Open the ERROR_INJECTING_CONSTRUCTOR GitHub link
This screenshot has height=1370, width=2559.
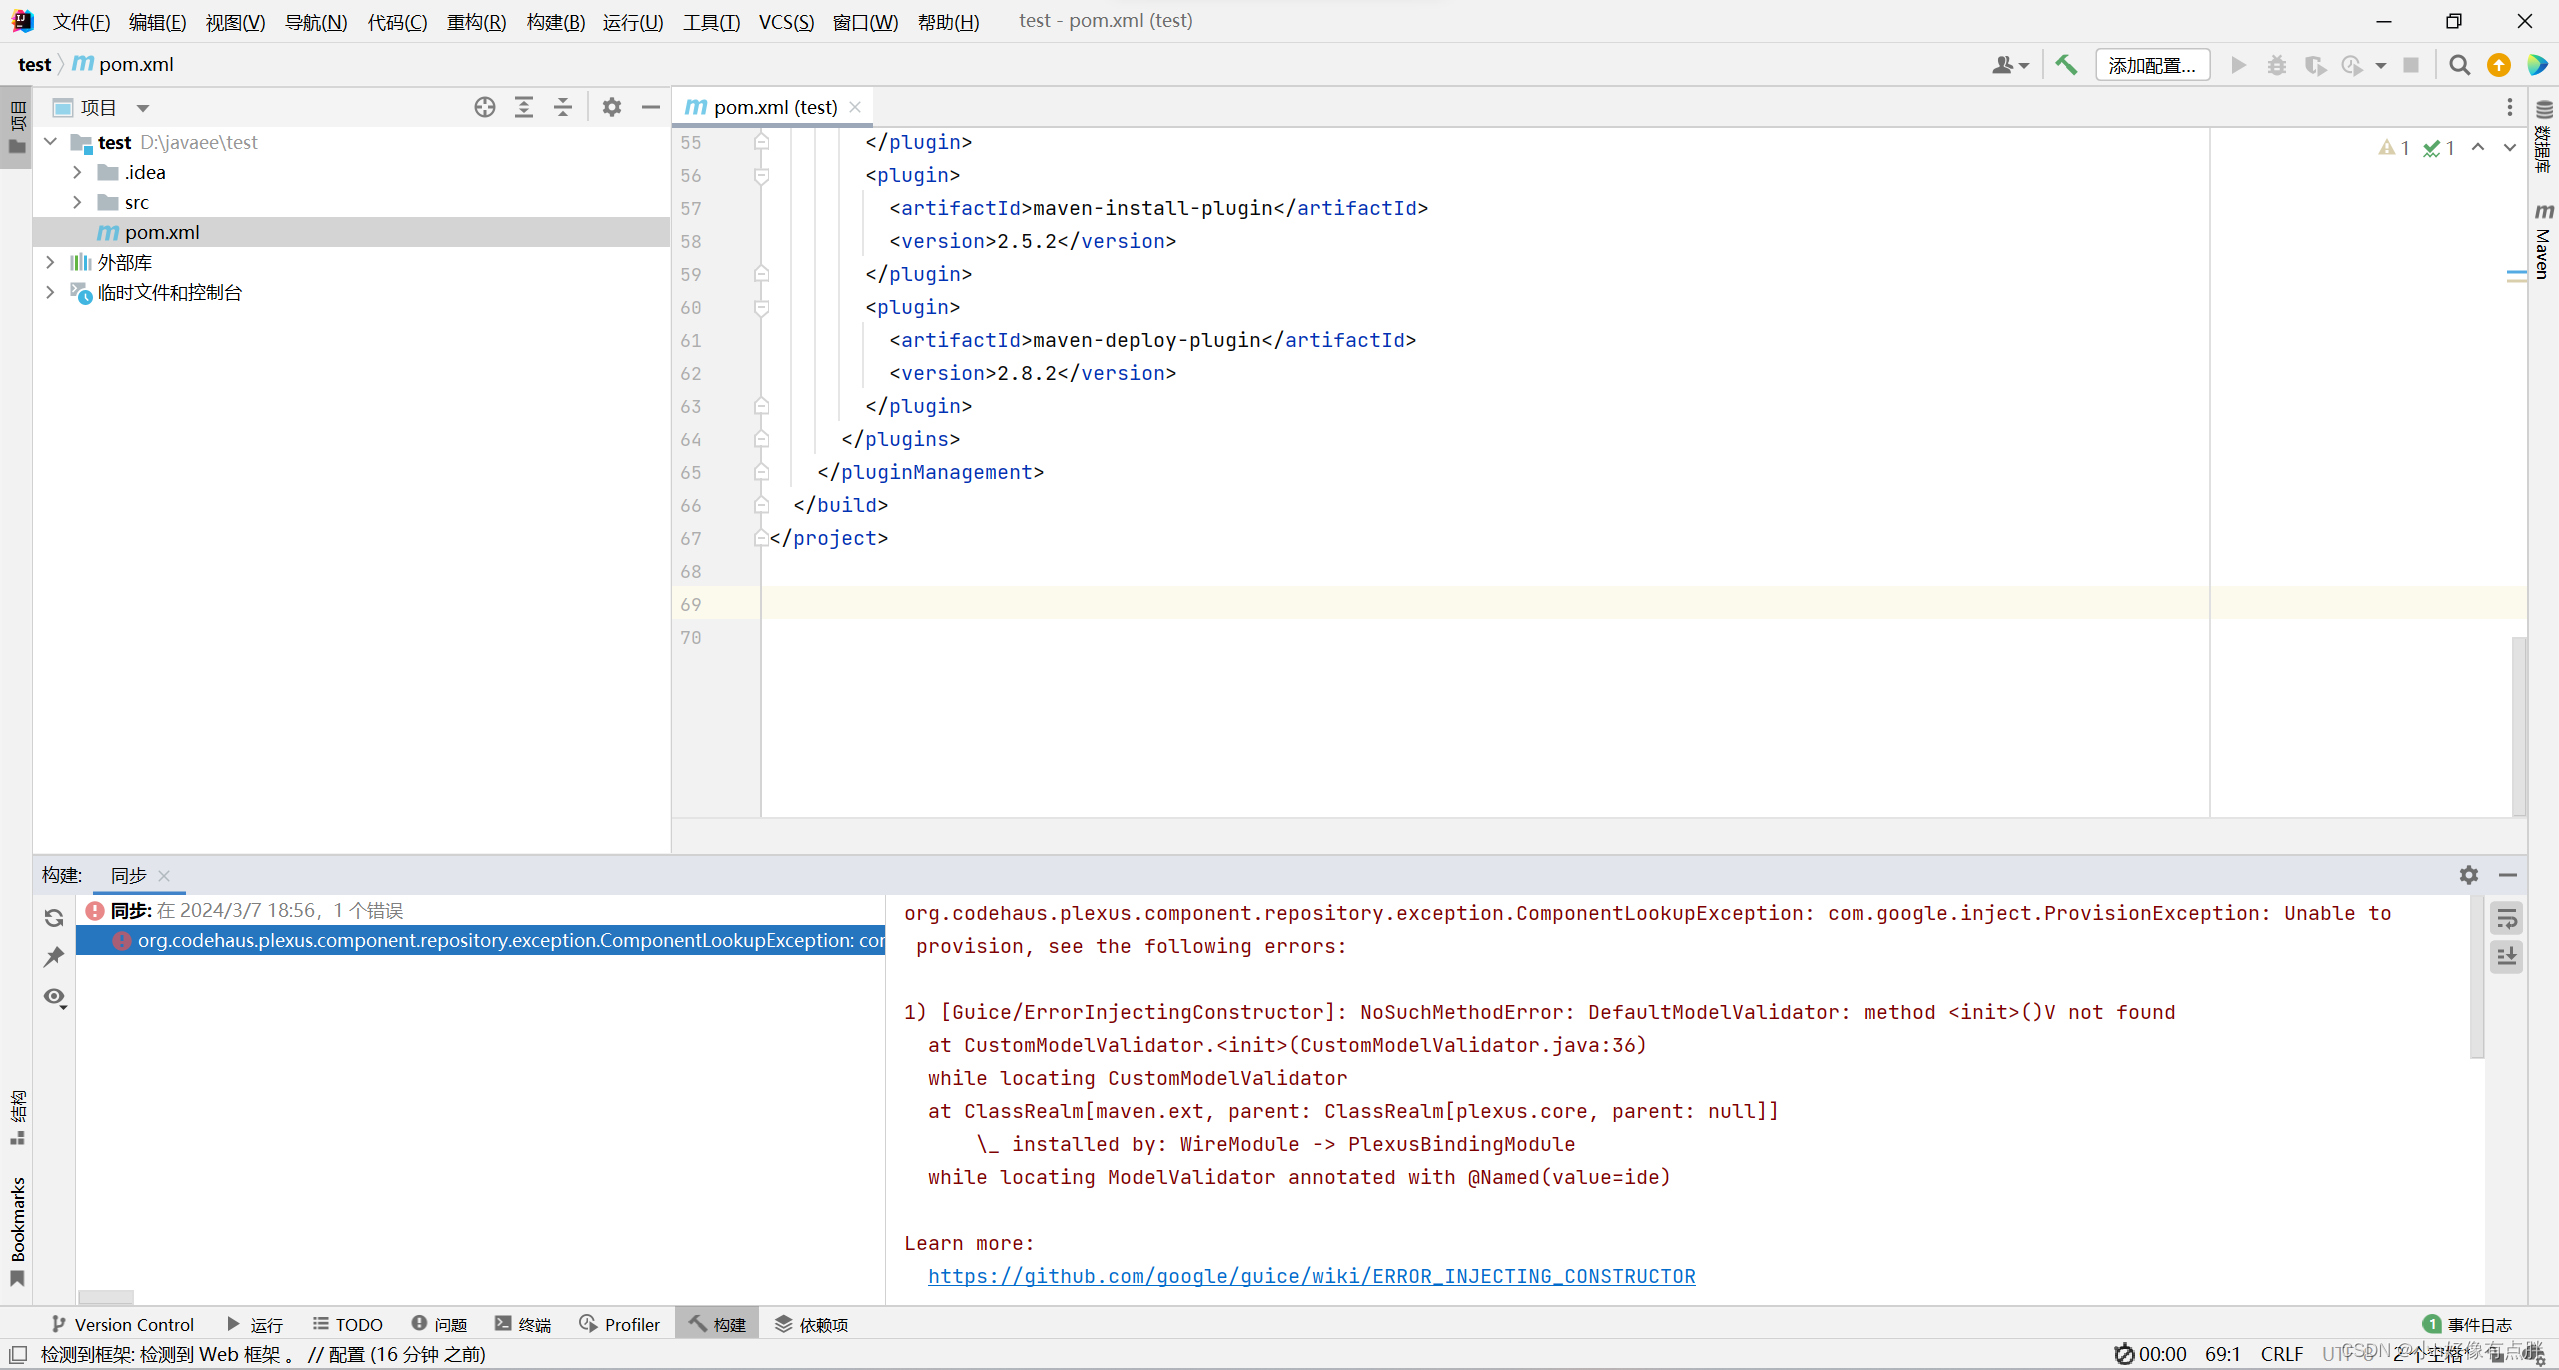[1311, 1276]
